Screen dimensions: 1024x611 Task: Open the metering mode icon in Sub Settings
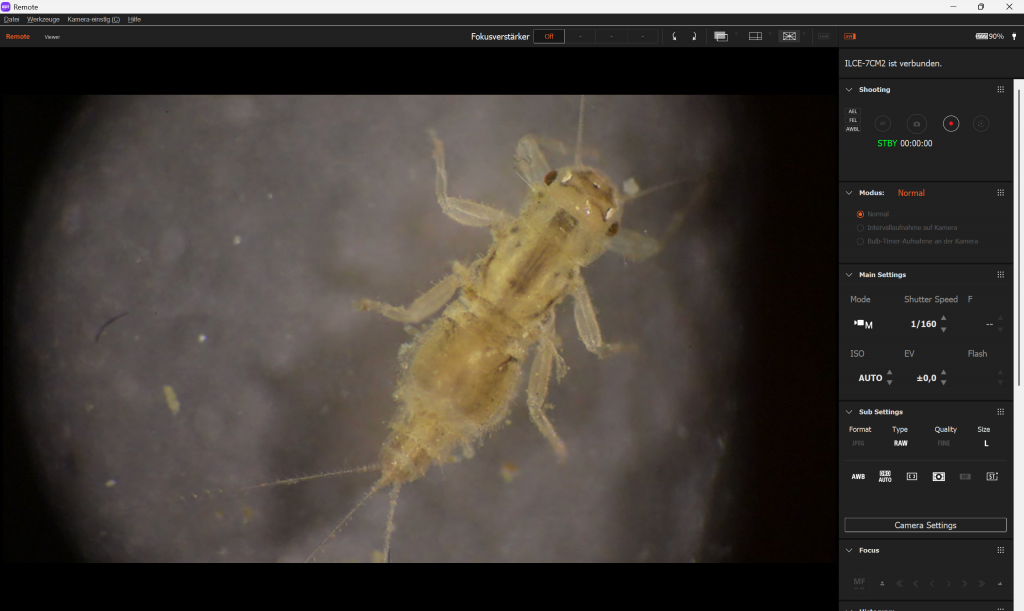point(938,477)
